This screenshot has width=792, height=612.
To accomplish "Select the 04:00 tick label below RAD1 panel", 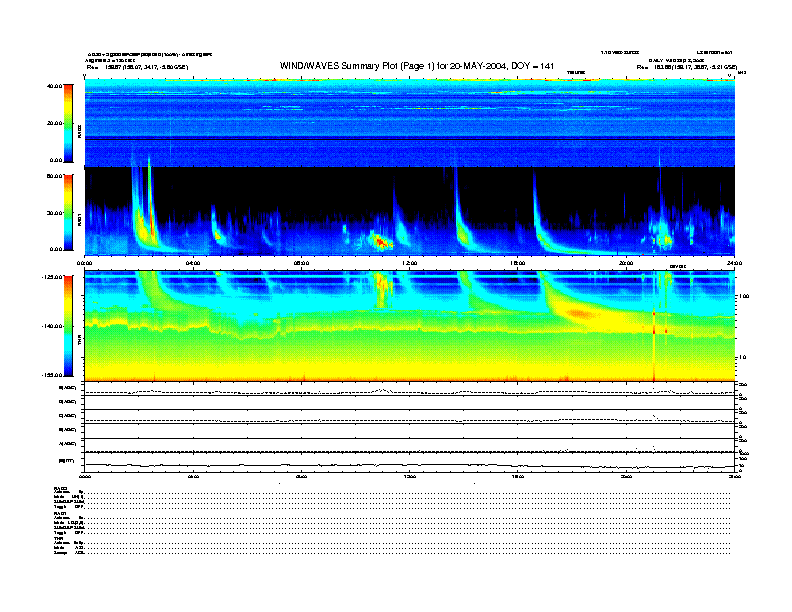I will 193,263.
